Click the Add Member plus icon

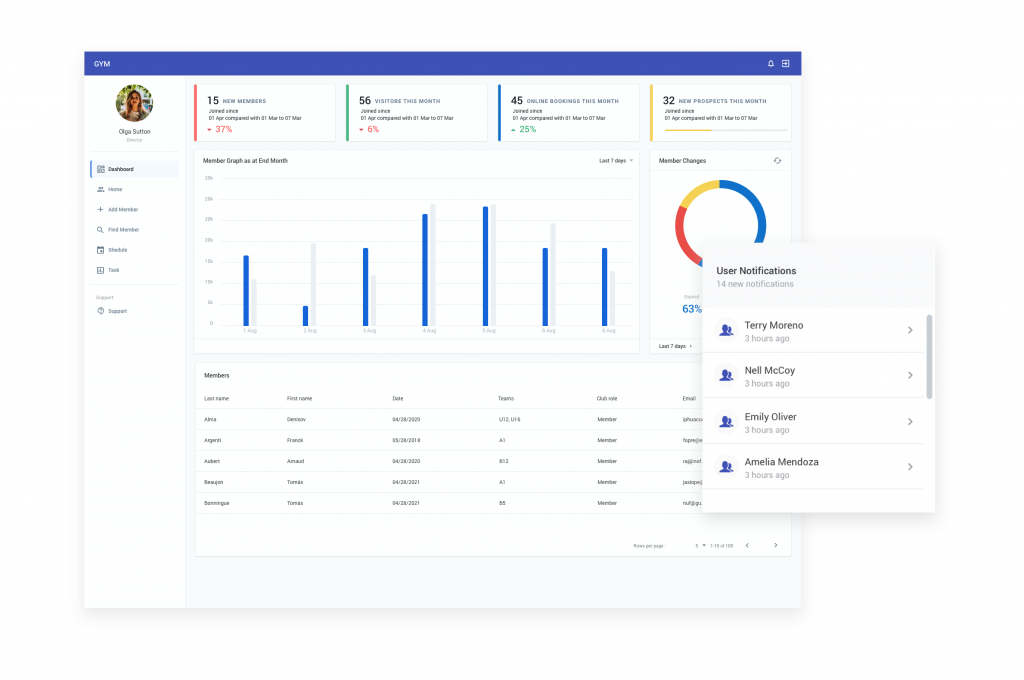click(x=100, y=209)
